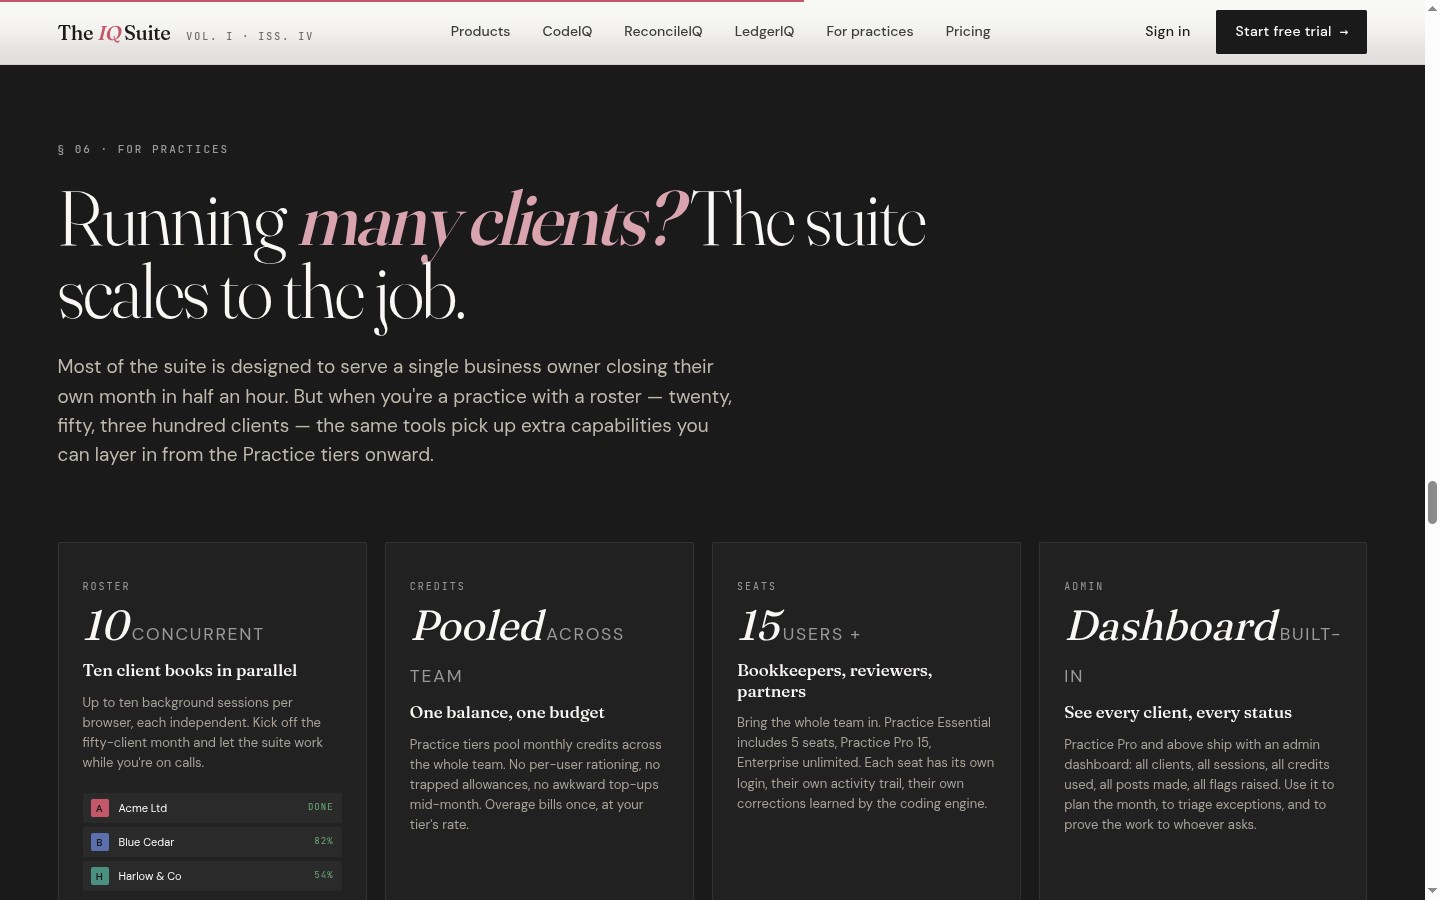Select the Harlow & Co client row
The height and width of the screenshot is (900, 1440).
pos(212,876)
